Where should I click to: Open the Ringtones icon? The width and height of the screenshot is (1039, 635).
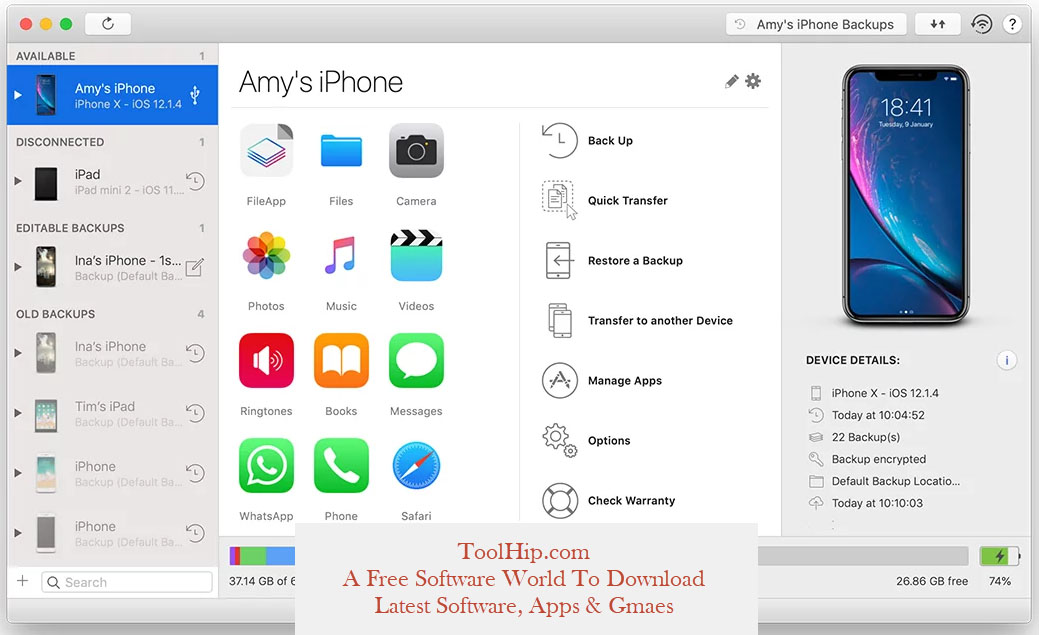point(266,360)
